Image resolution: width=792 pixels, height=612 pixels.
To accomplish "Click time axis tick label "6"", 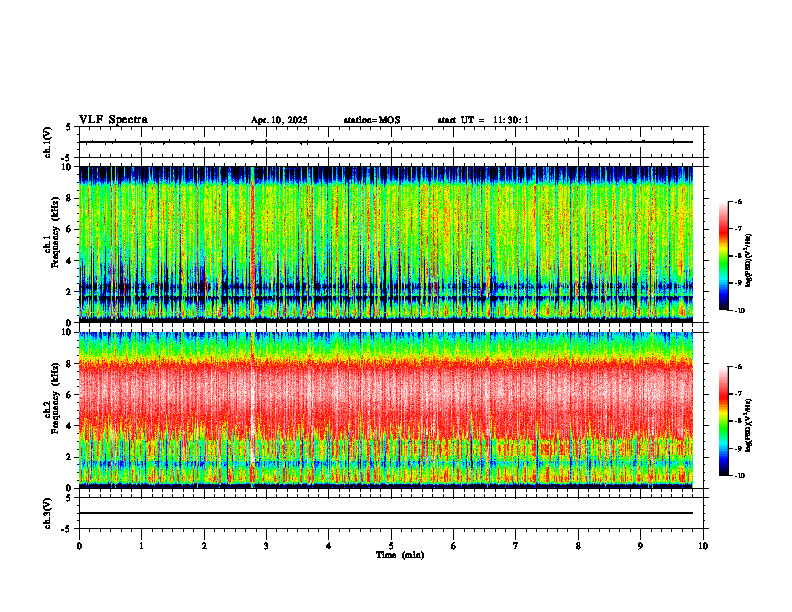I will [x=454, y=546].
